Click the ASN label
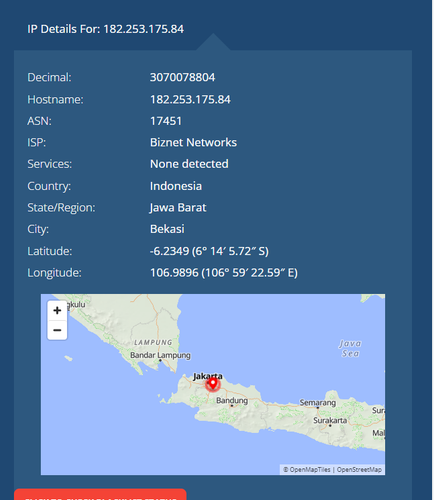Viewport: 434px width, 500px height. click(39, 121)
